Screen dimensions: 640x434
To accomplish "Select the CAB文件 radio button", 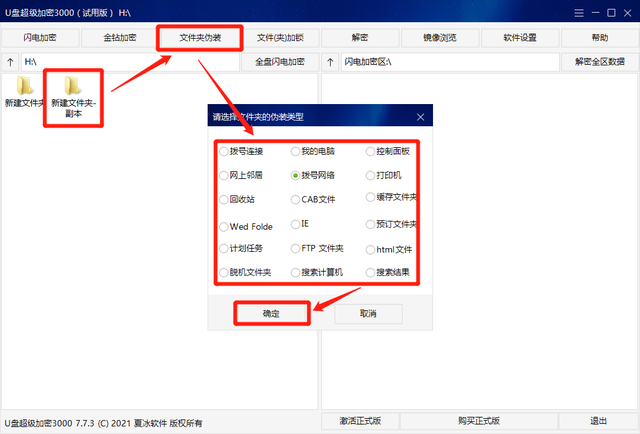I will 295,200.
